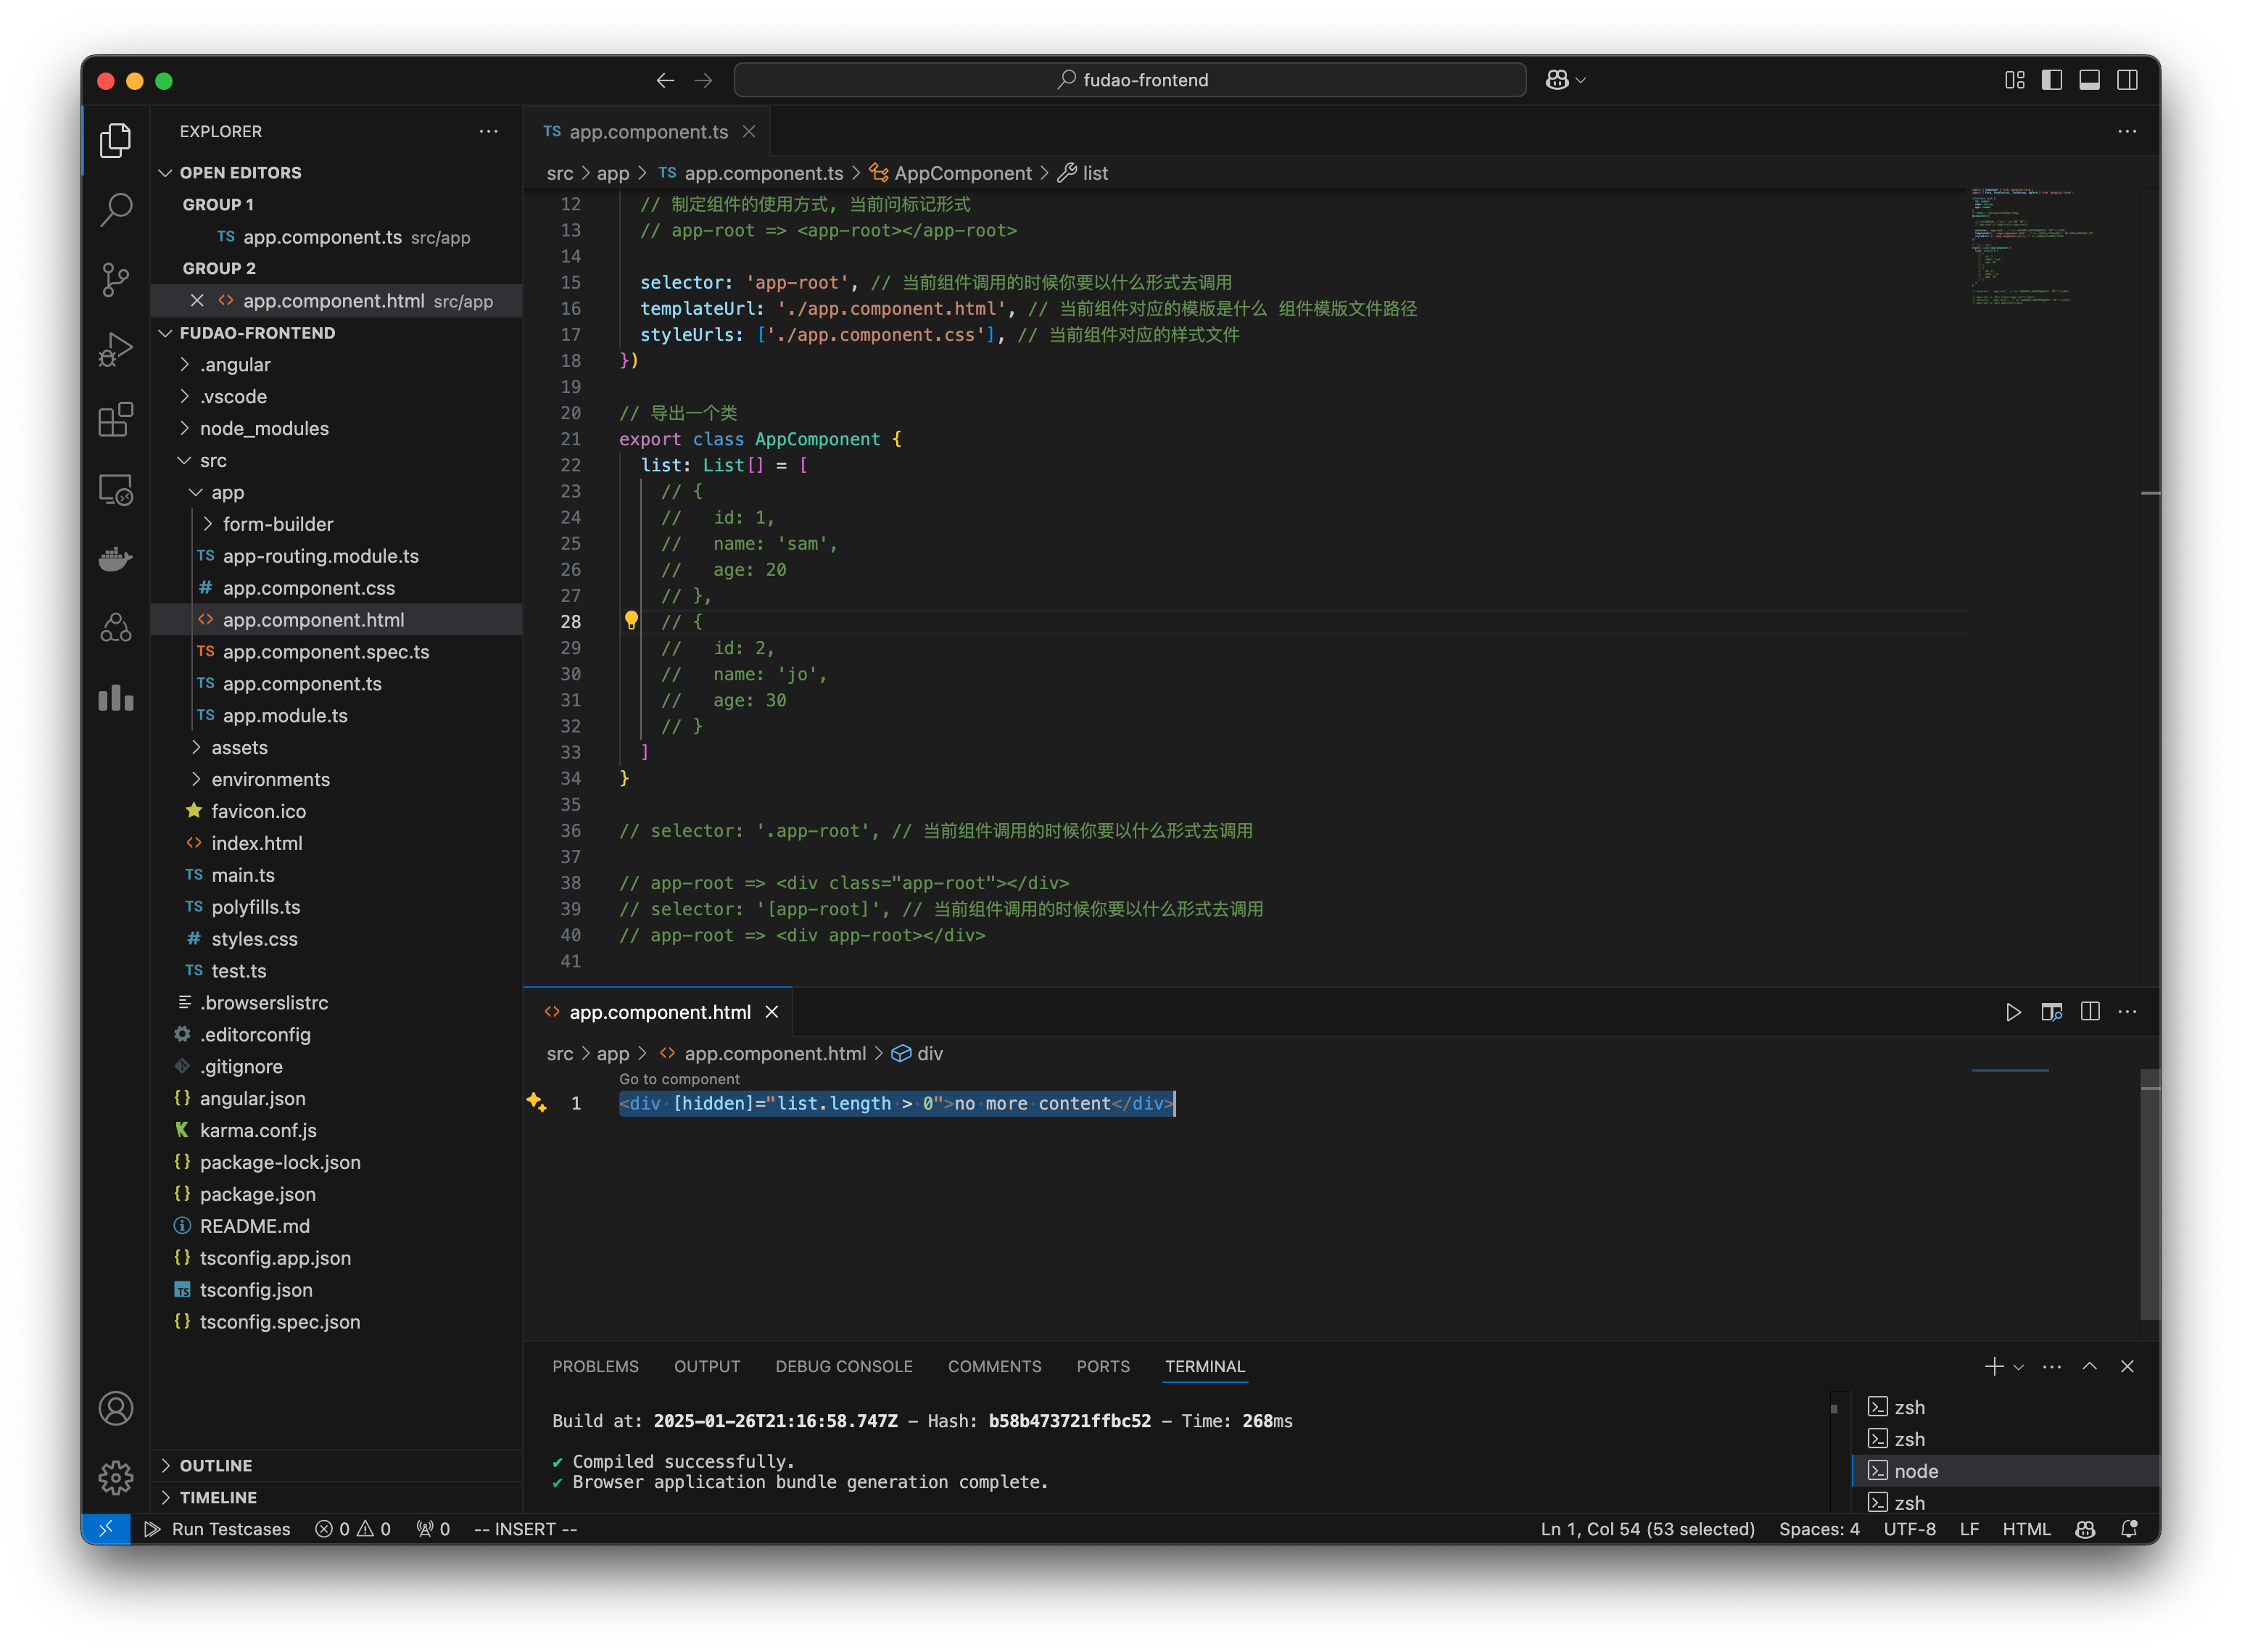2242x1652 pixels.
Task: Run the app.component.html file with the play icon
Action: coord(2014,1012)
